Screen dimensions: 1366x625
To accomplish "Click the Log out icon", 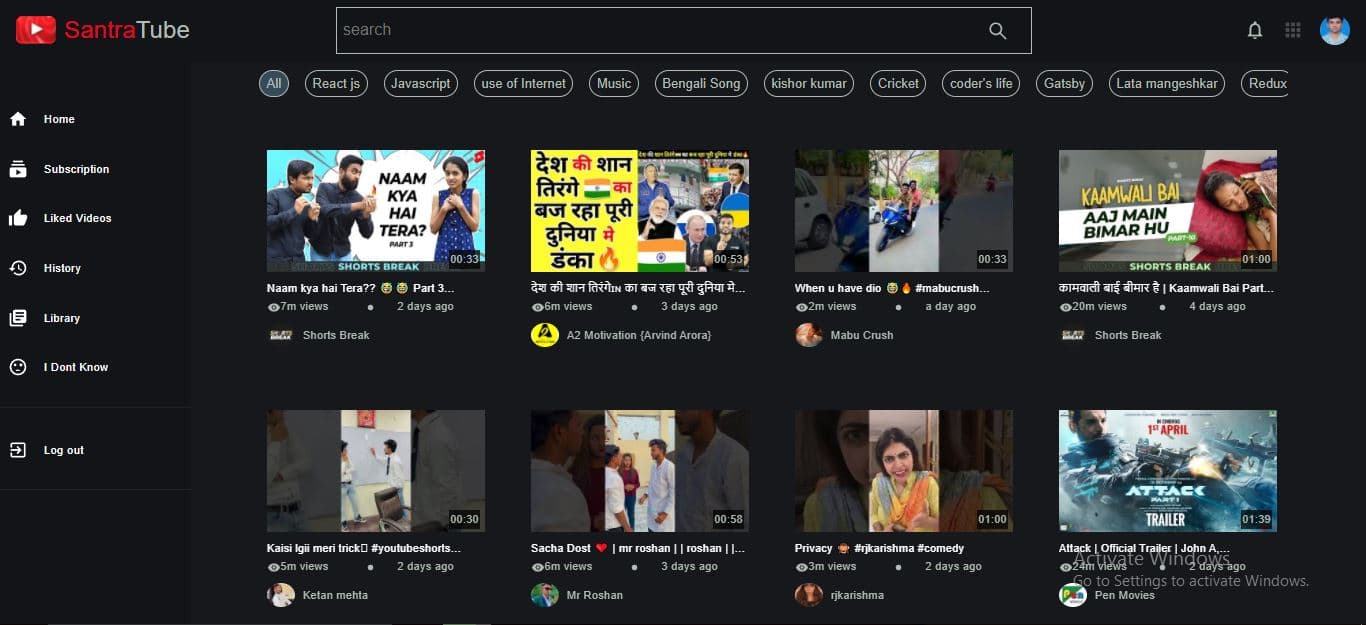I will click(18, 450).
